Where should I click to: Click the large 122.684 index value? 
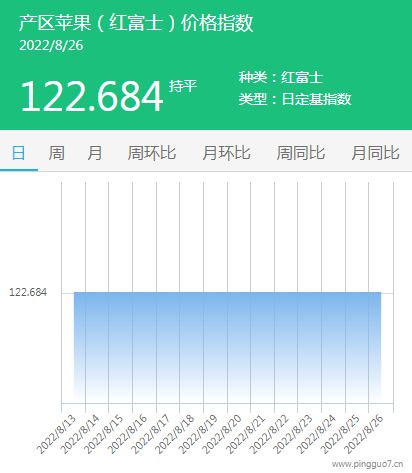pyautogui.click(x=92, y=96)
